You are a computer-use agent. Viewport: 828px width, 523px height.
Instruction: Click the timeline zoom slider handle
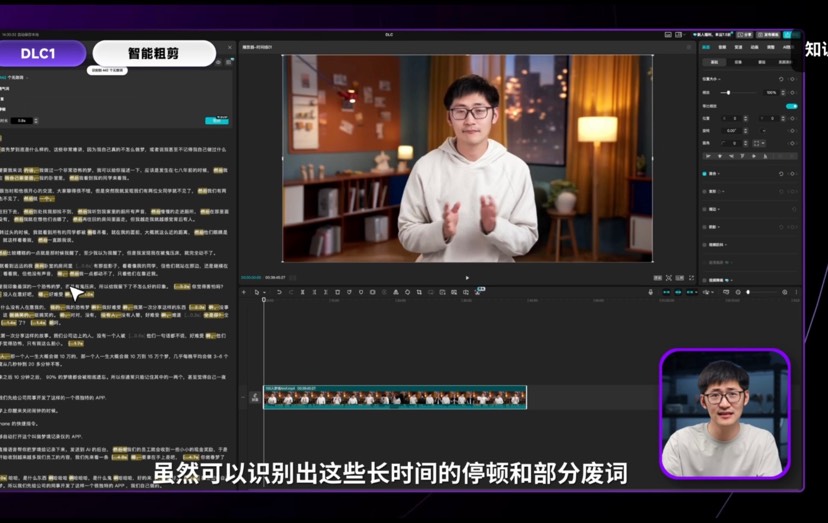coord(748,292)
